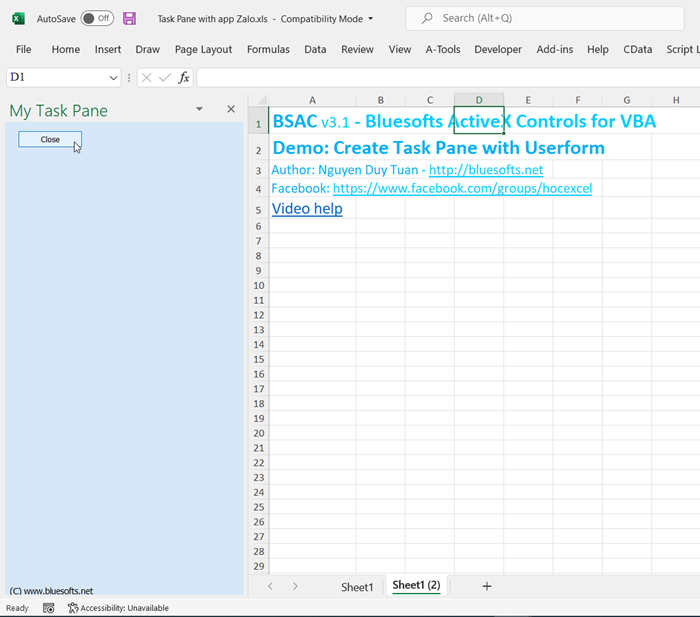This screenshot has width=700, height=617.
Task: Click the BSAC v3.1 title text cell
Action: coord(464,121)
